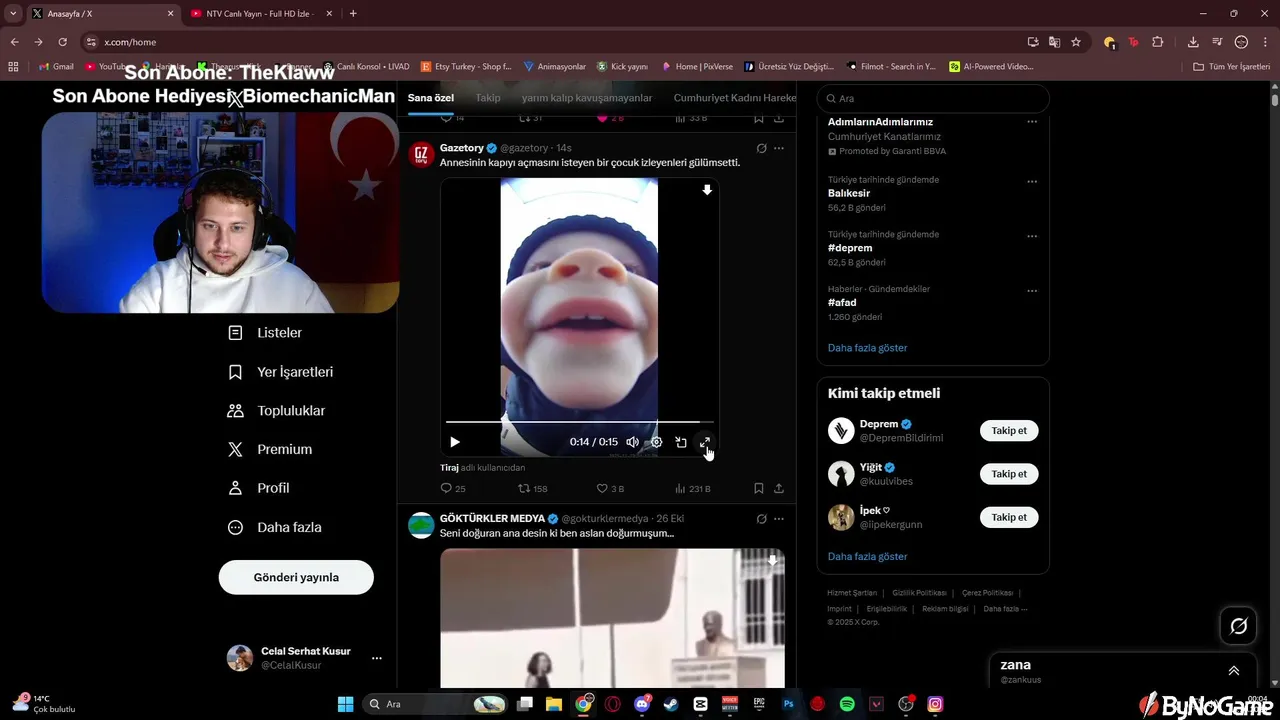Bookmark page with star icon

pos(1076,42)
